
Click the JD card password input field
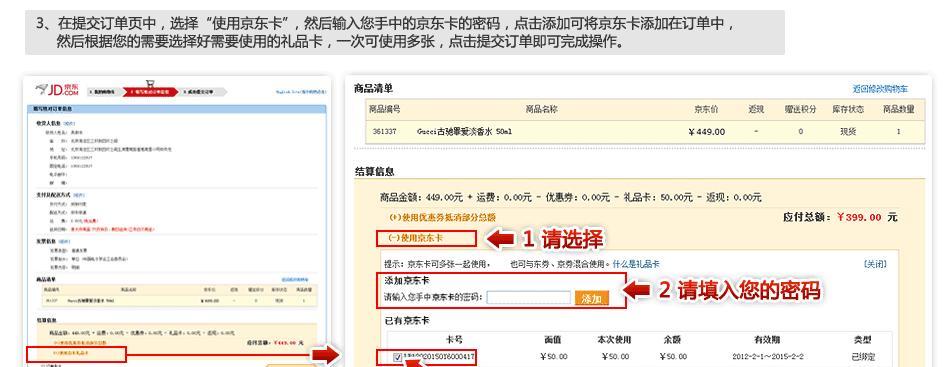(528, 297)
